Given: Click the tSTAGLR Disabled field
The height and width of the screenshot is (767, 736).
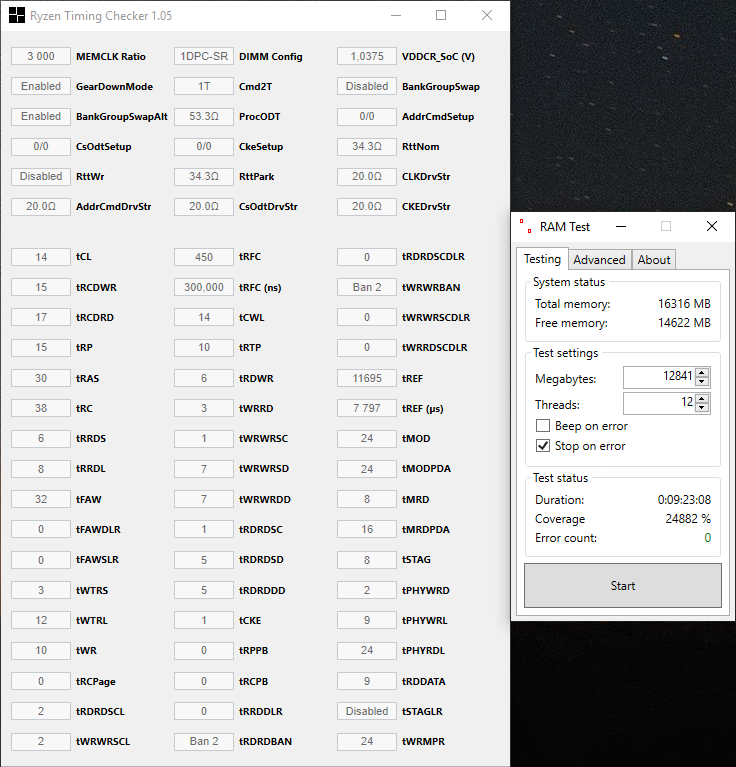Looking at the screenshot, I should (x=367, y=711).
